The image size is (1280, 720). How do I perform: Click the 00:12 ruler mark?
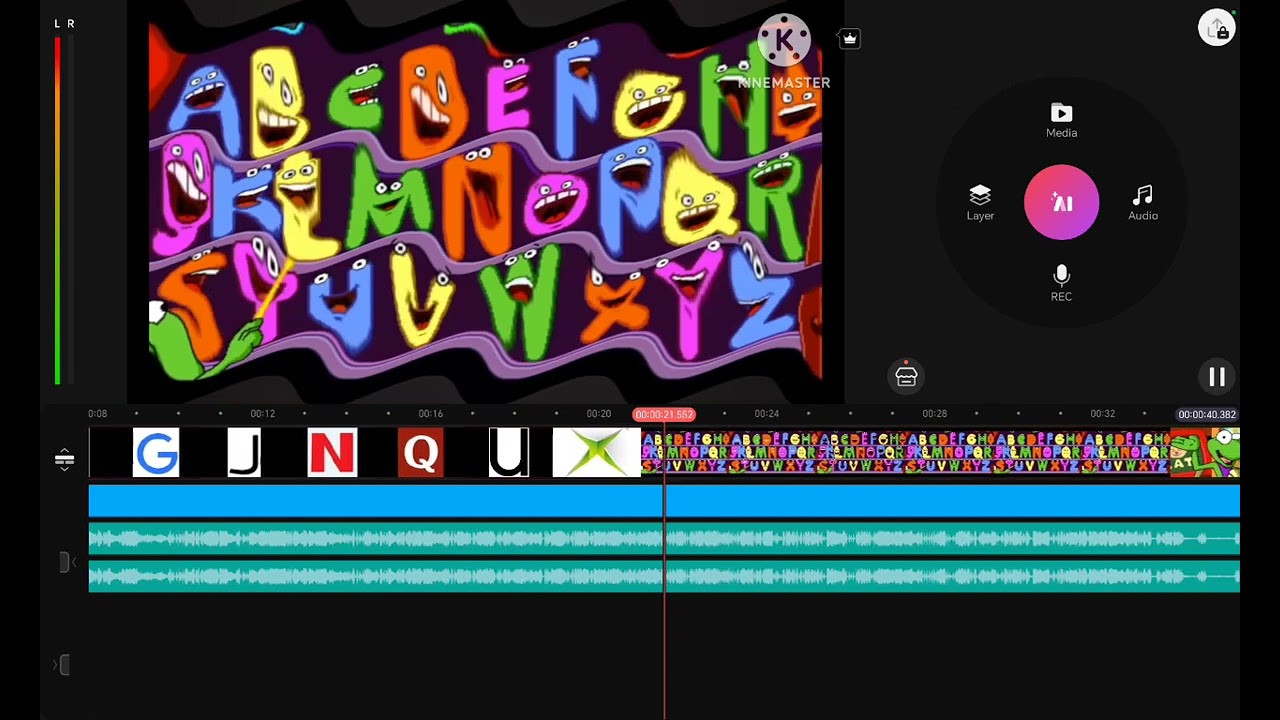262,413
